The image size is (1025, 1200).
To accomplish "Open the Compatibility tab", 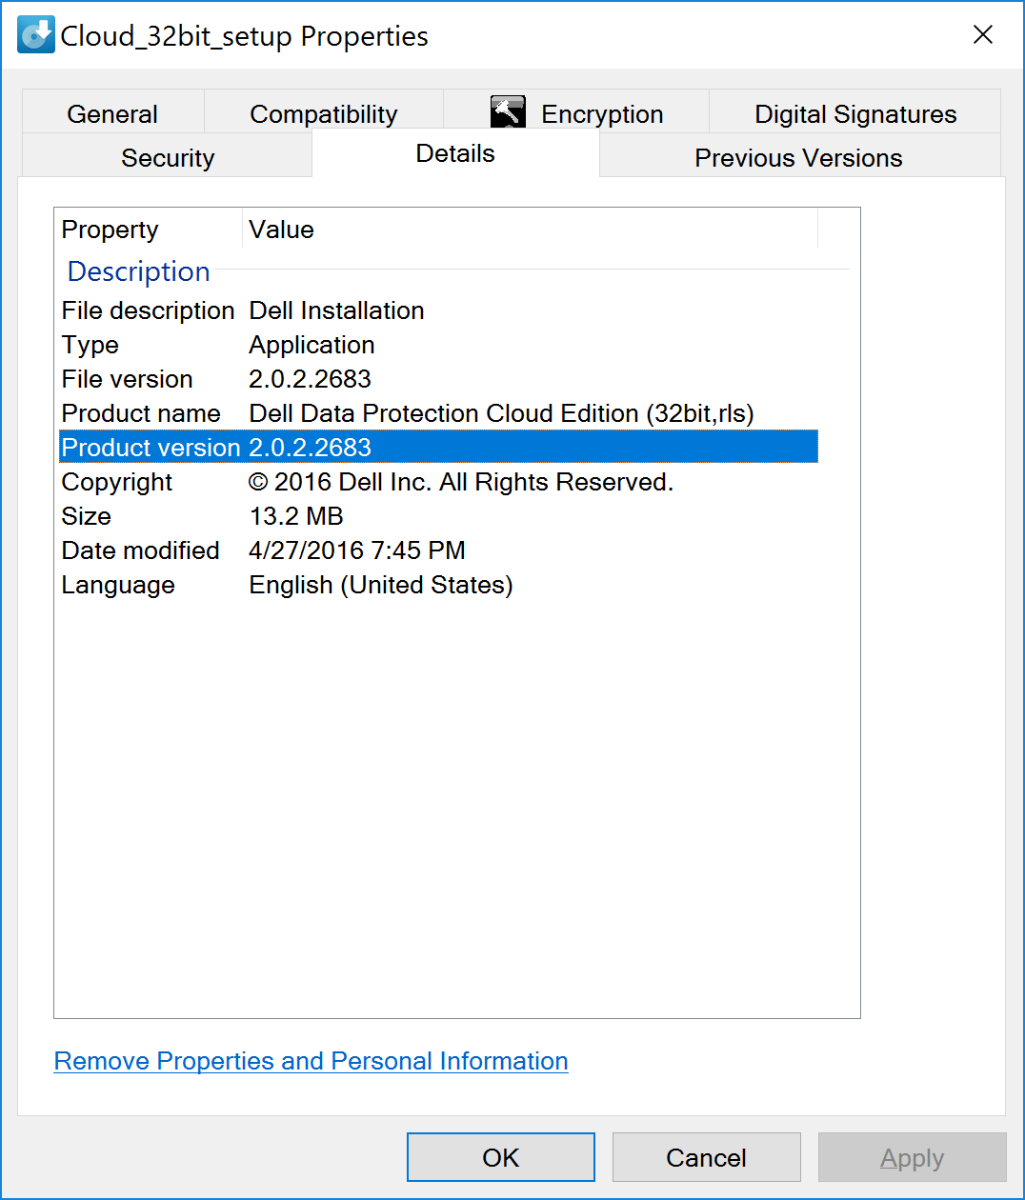I will 323,113.
